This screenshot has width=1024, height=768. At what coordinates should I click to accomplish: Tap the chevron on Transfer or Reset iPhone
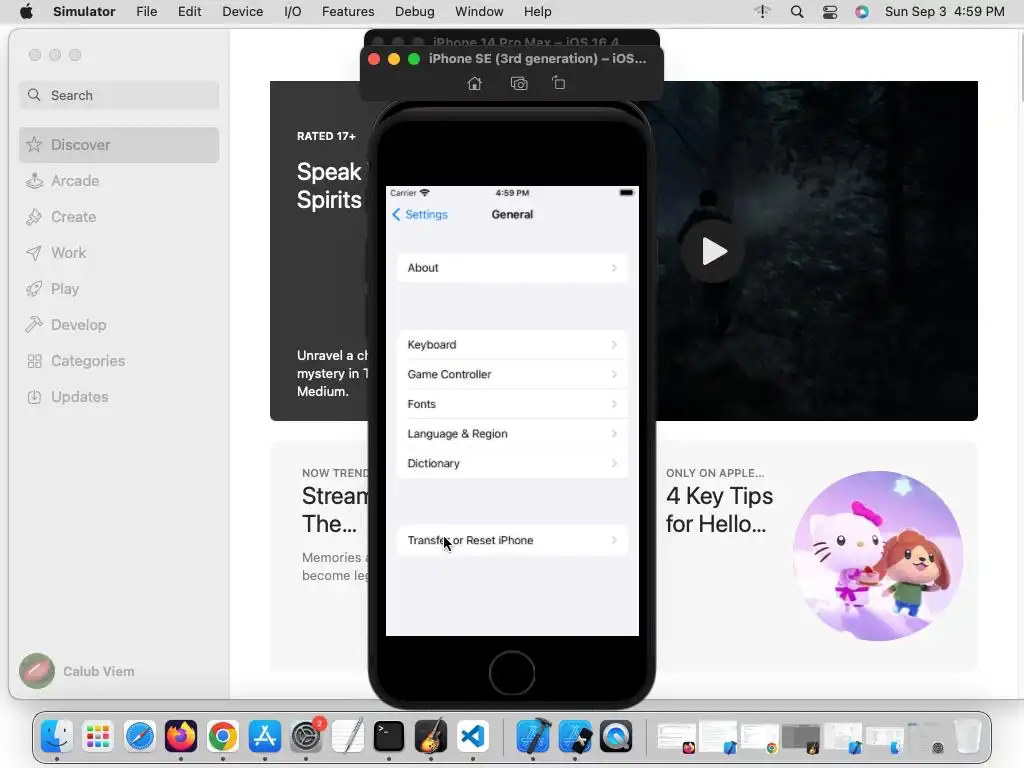click(x=614, y=540)
